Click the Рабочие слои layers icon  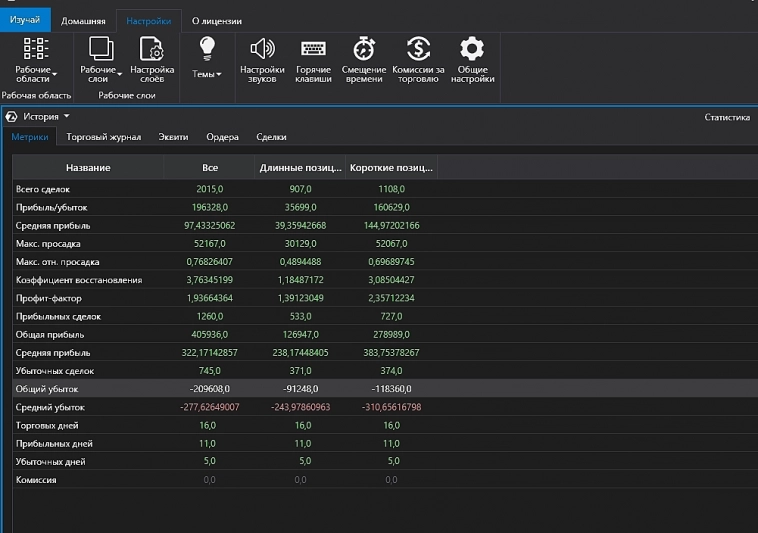pyautogui.click(x=100, y=49)
